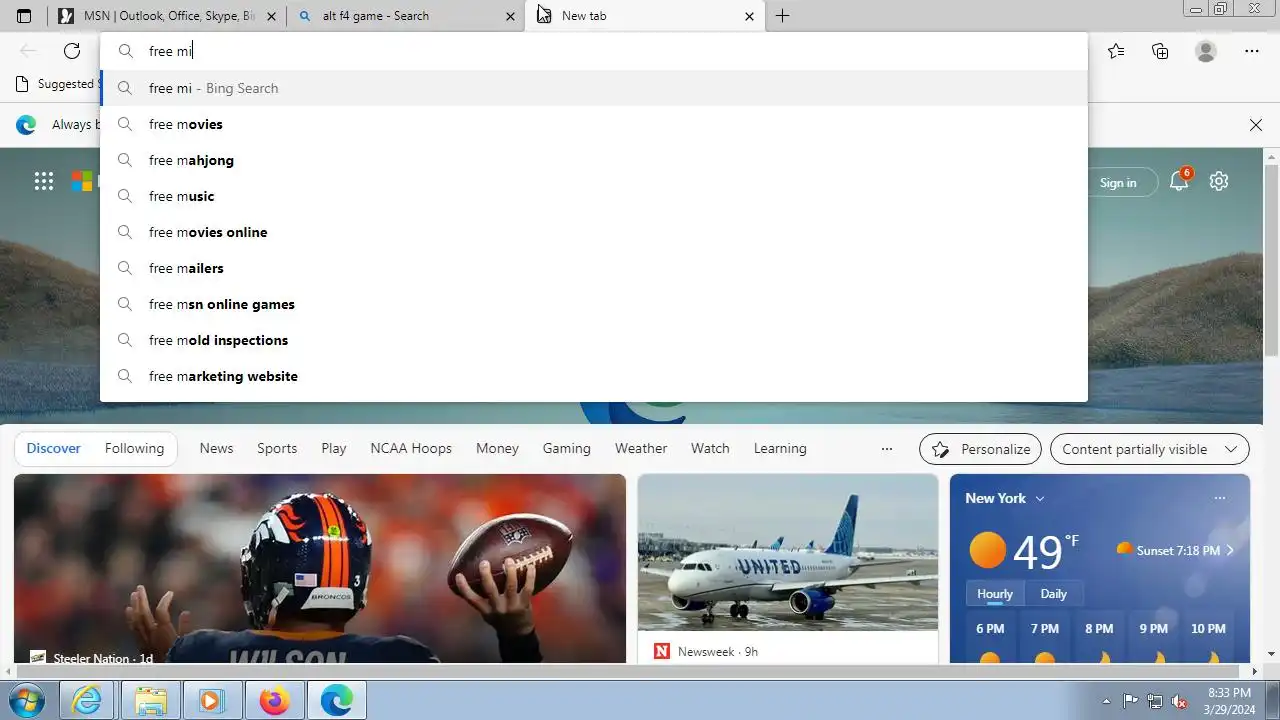The height and width of the screenshot is (720, 1280).
Task: Open the Play category
Action: [334, 449]
